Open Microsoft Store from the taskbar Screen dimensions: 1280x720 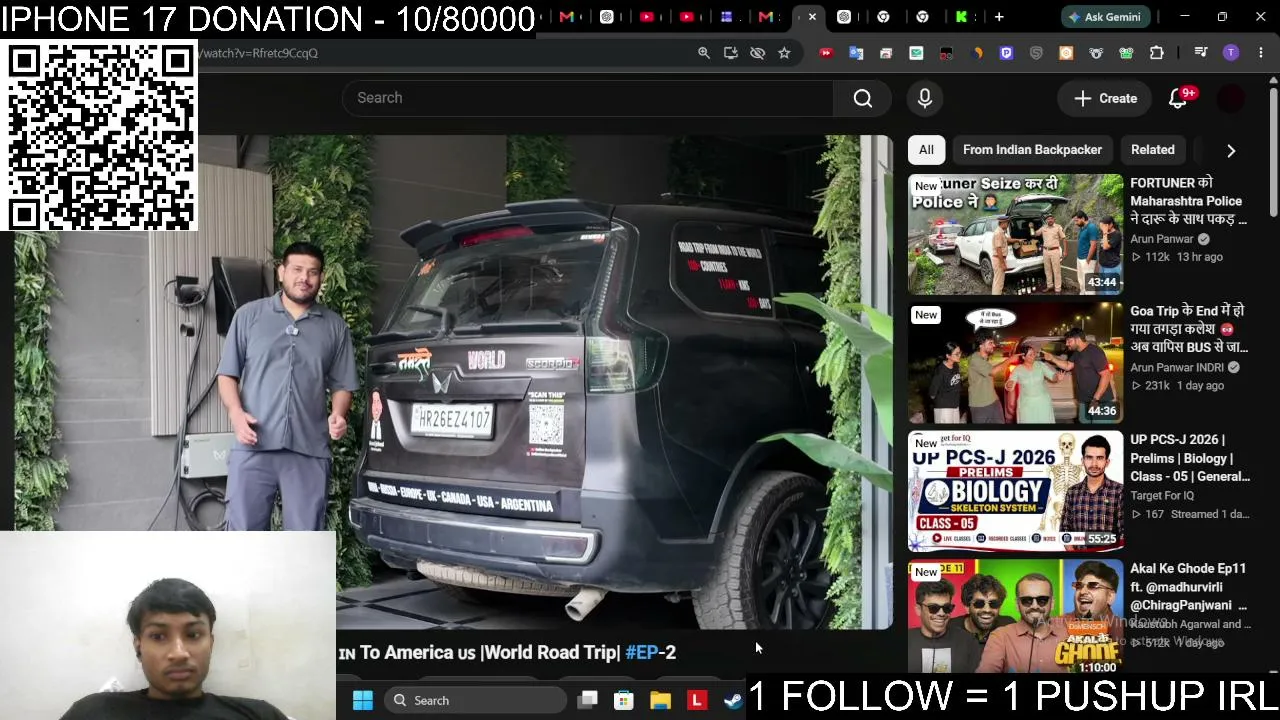pyautogui.click(x=624, y=700)
